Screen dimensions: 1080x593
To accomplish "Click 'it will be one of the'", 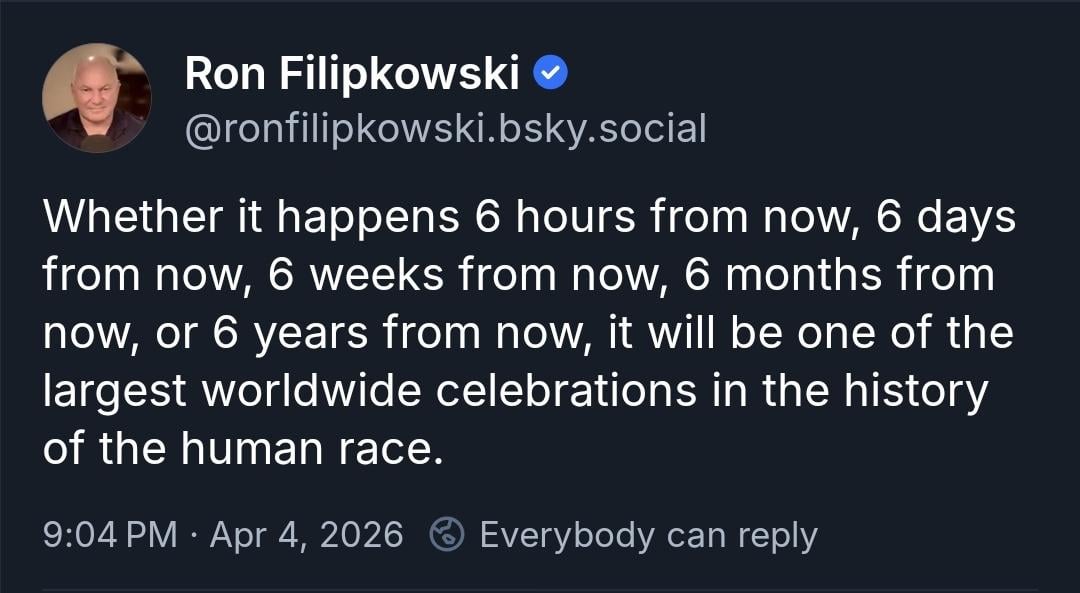I will (x=811, y=333).
